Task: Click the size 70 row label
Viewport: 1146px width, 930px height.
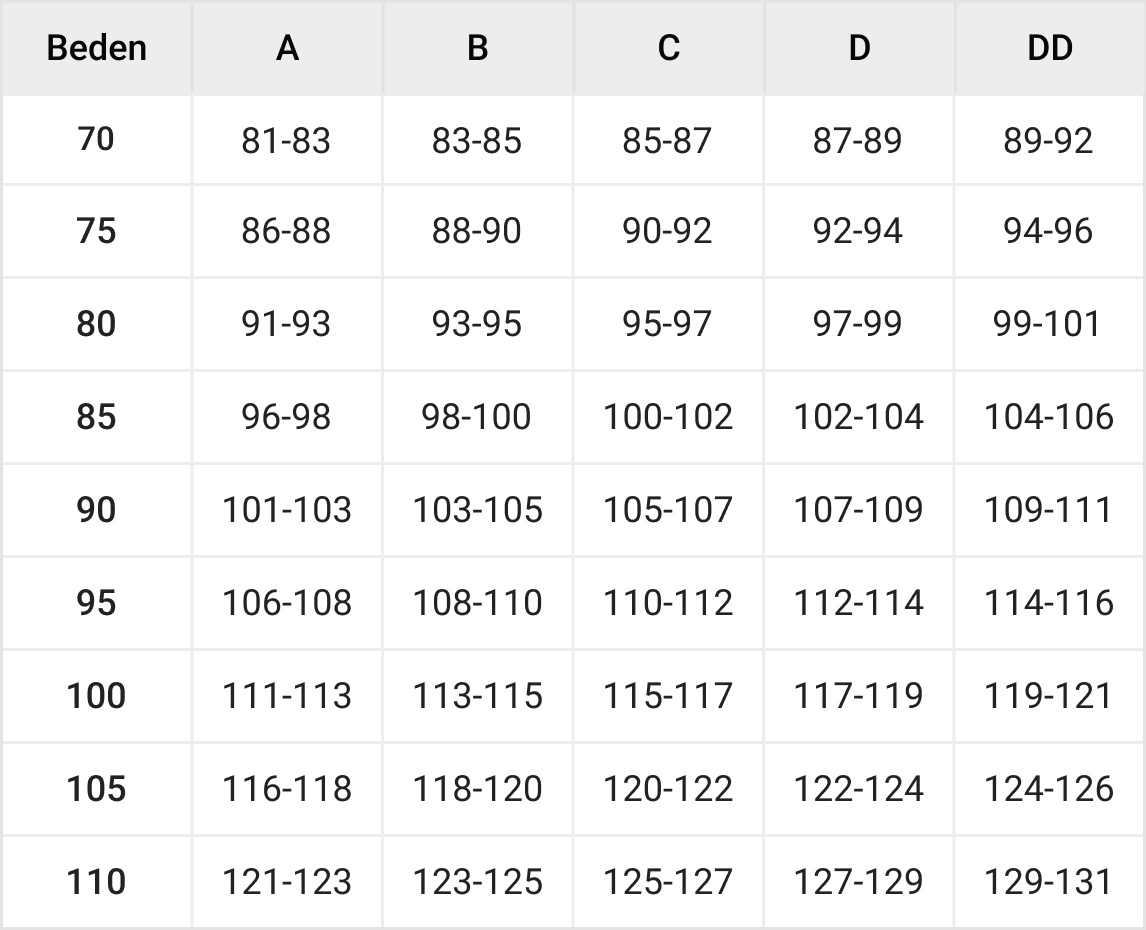Action: point(96,139)
